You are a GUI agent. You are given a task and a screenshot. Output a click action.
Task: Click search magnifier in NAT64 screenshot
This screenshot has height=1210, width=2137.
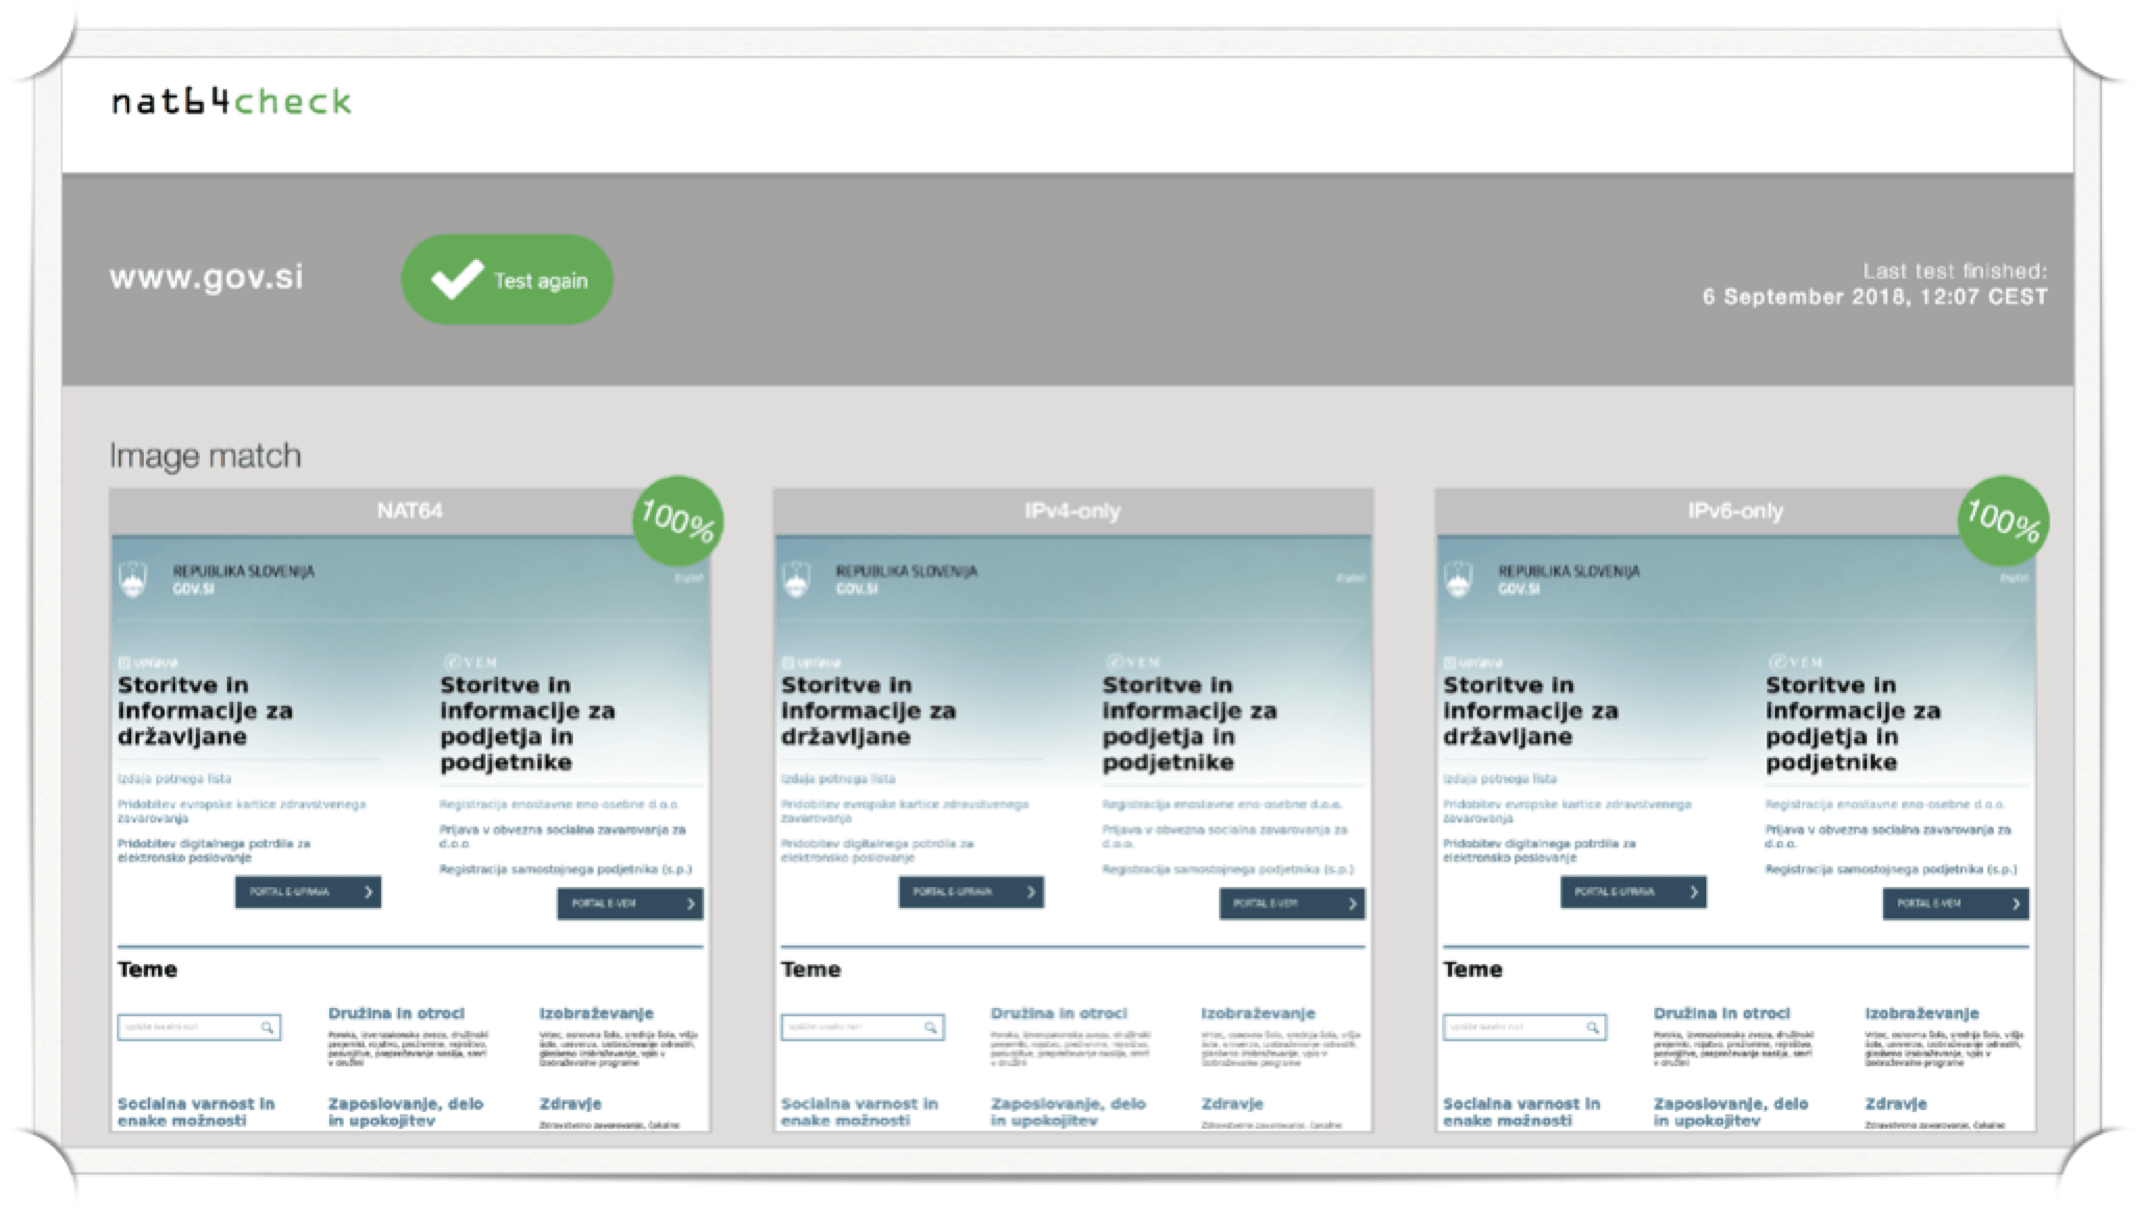267,1027
